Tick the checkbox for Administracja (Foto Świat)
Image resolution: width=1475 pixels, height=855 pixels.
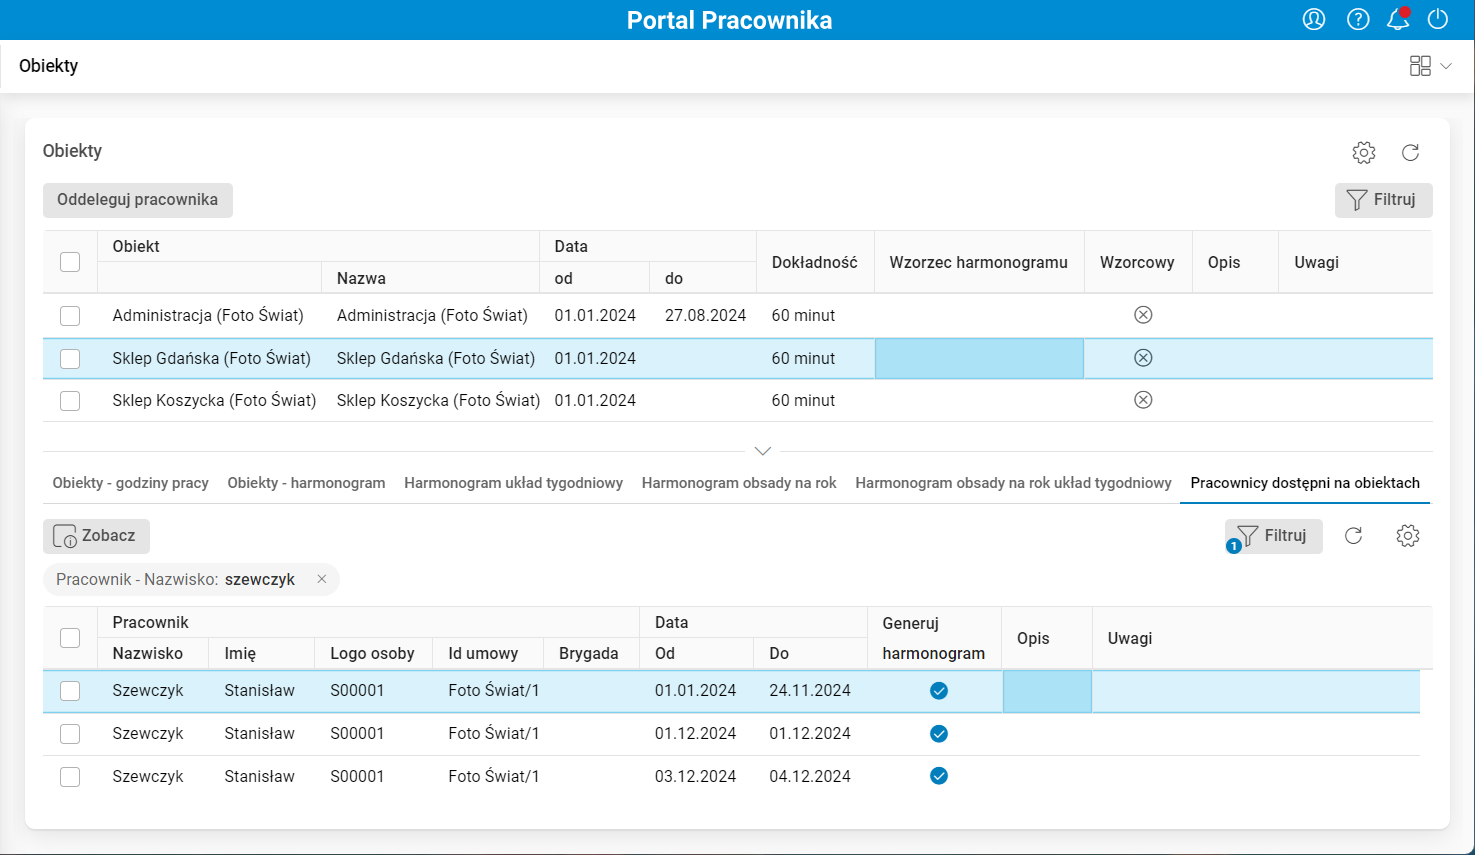[x=70, y=316]
